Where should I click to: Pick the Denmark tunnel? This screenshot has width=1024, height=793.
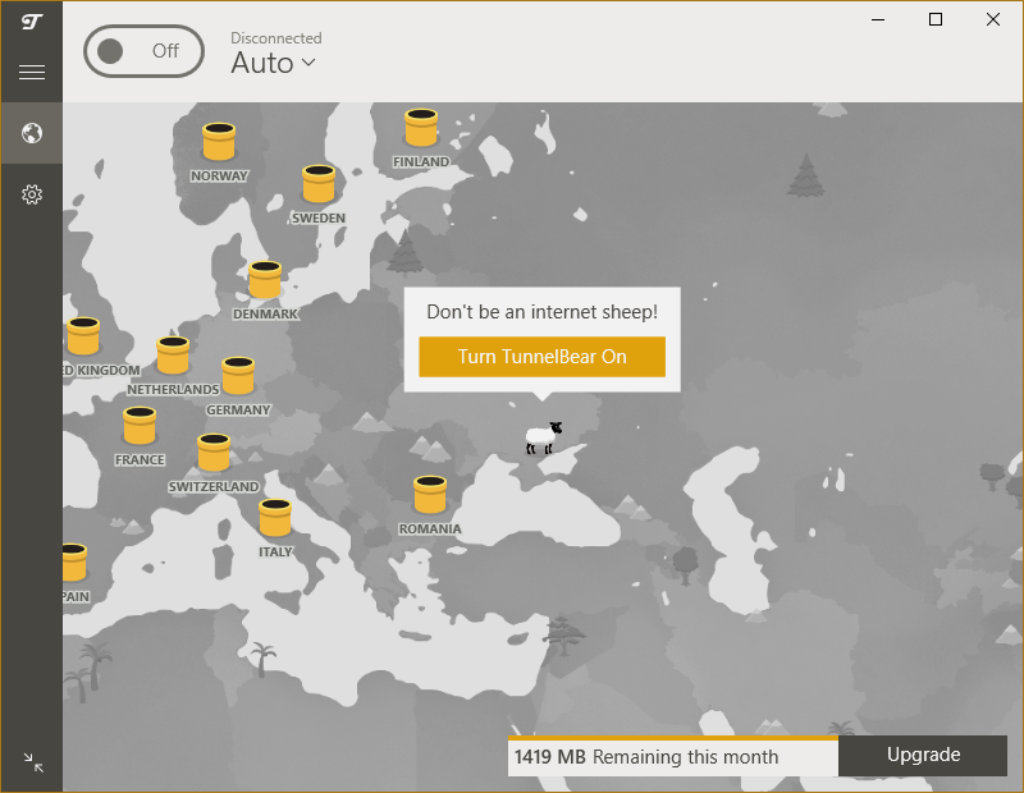265,280
